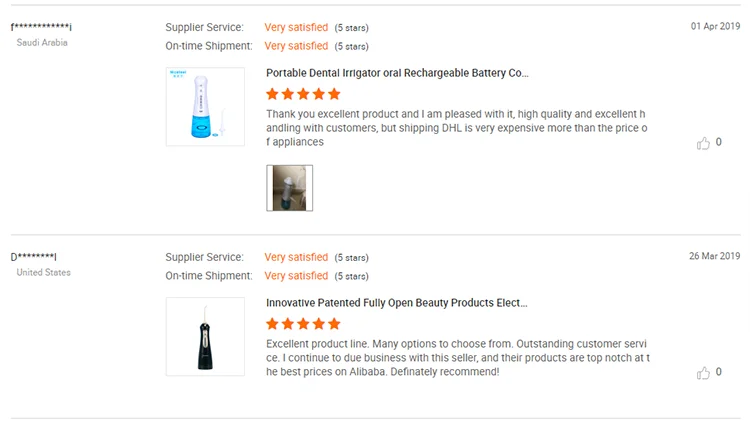Image resolution: width=750 pixels, height=421 pixels.
Task: Click the second review's five-star rating
Action: coord(304,324)
